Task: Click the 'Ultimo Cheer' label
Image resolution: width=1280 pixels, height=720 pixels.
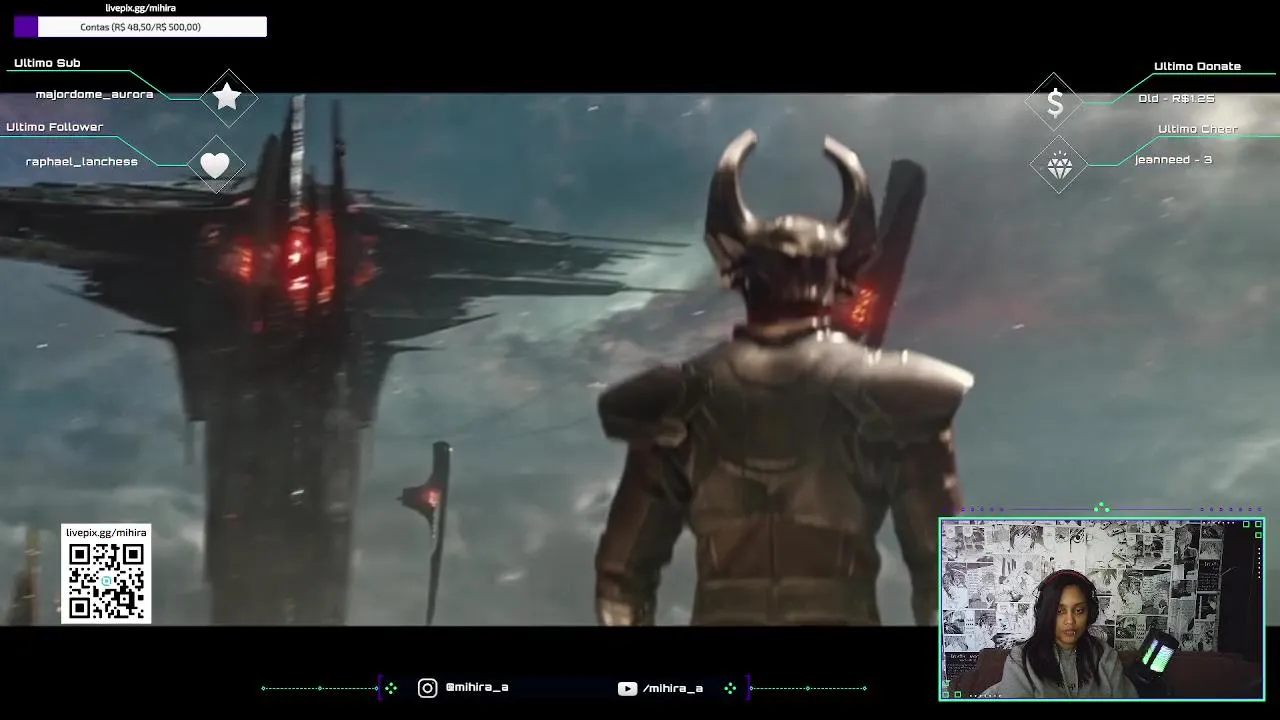Action: tap(1198, 129)
